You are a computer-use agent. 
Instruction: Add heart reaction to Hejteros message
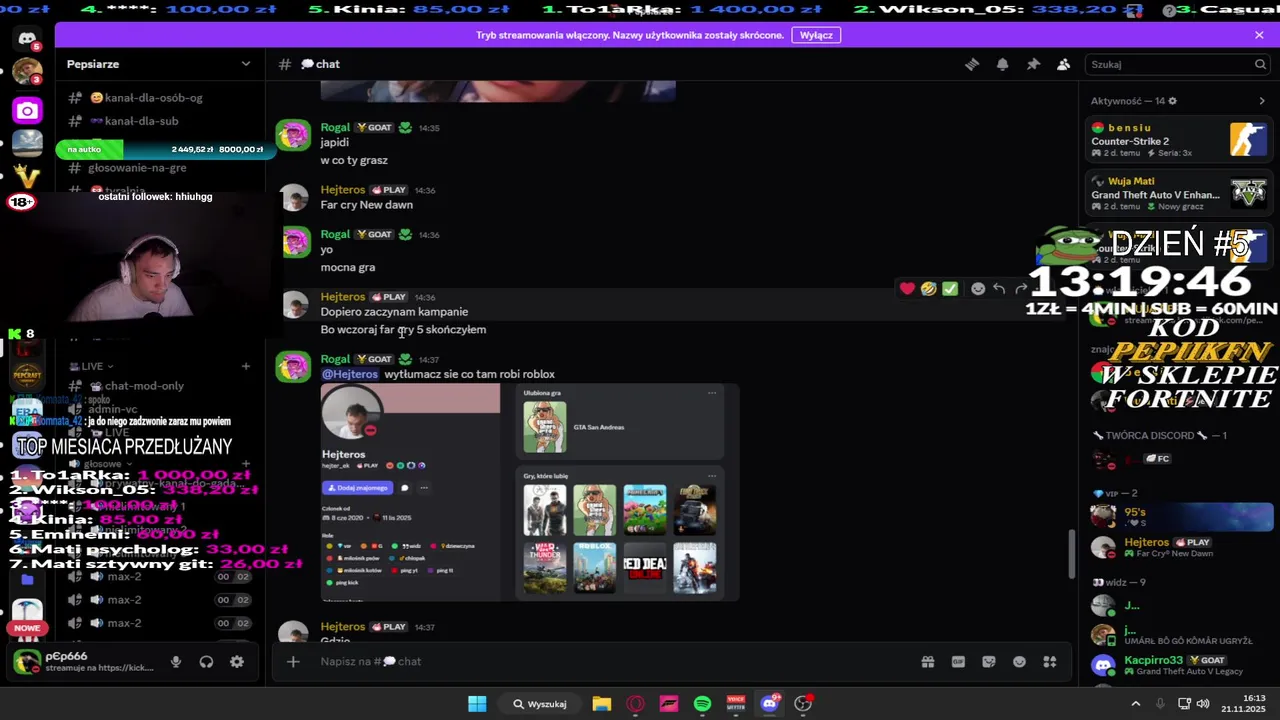coord(907,289)
